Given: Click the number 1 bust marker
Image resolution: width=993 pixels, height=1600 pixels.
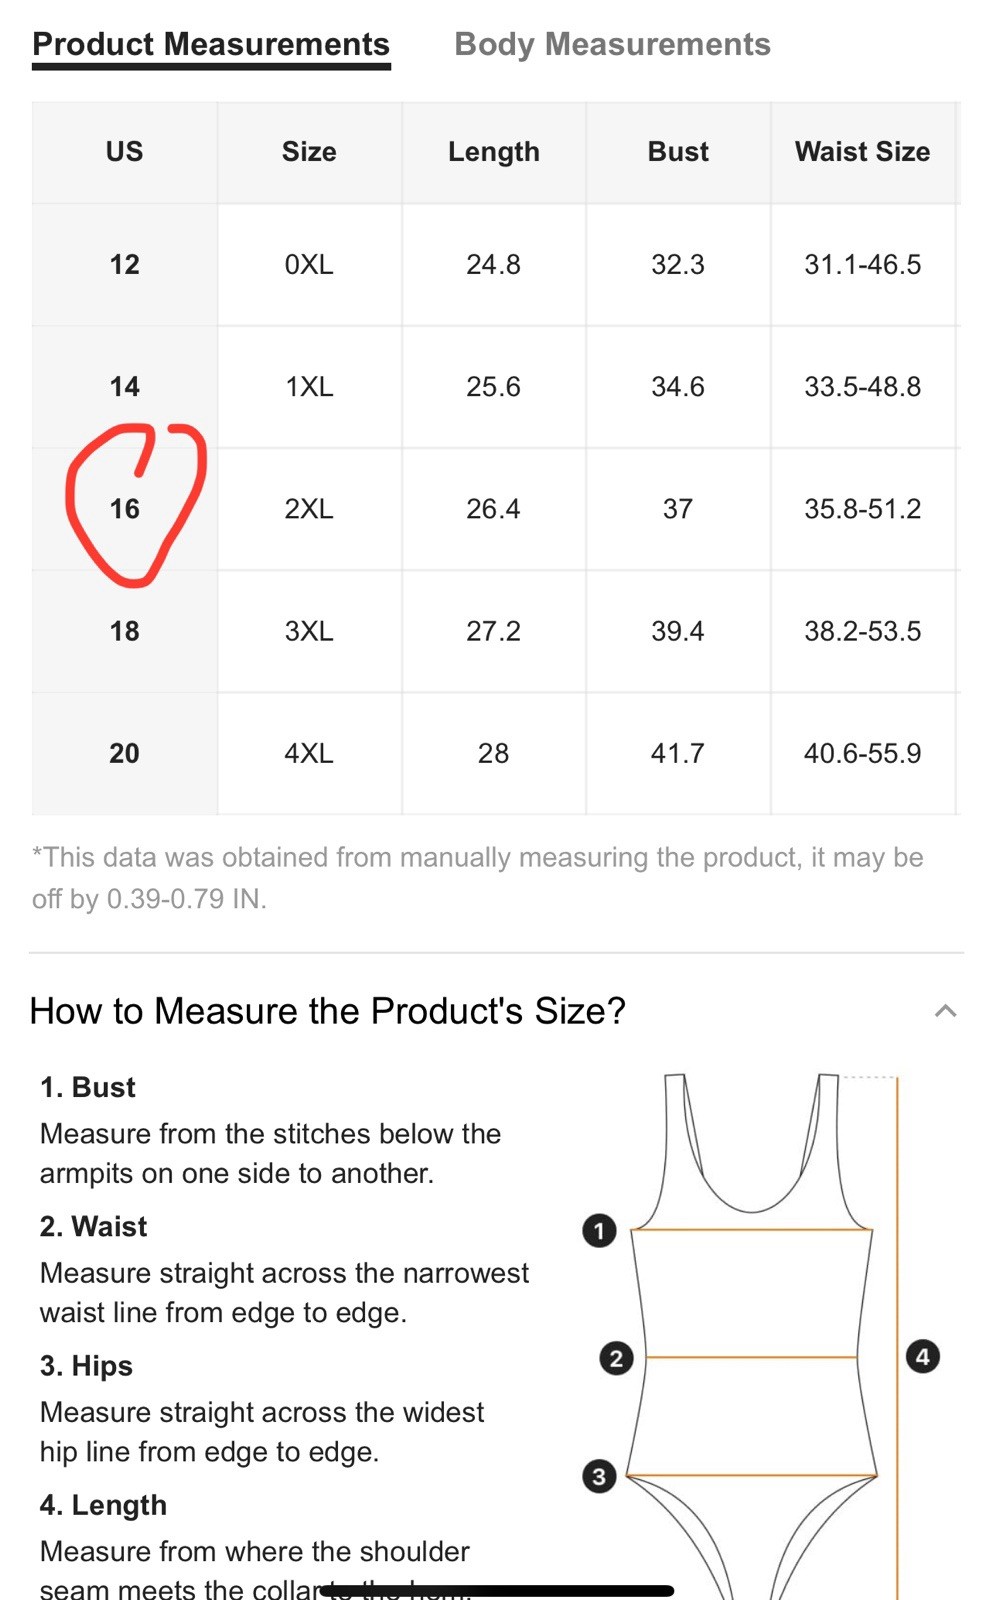Looking at the screenshot, I should [x=599, y=1230].
